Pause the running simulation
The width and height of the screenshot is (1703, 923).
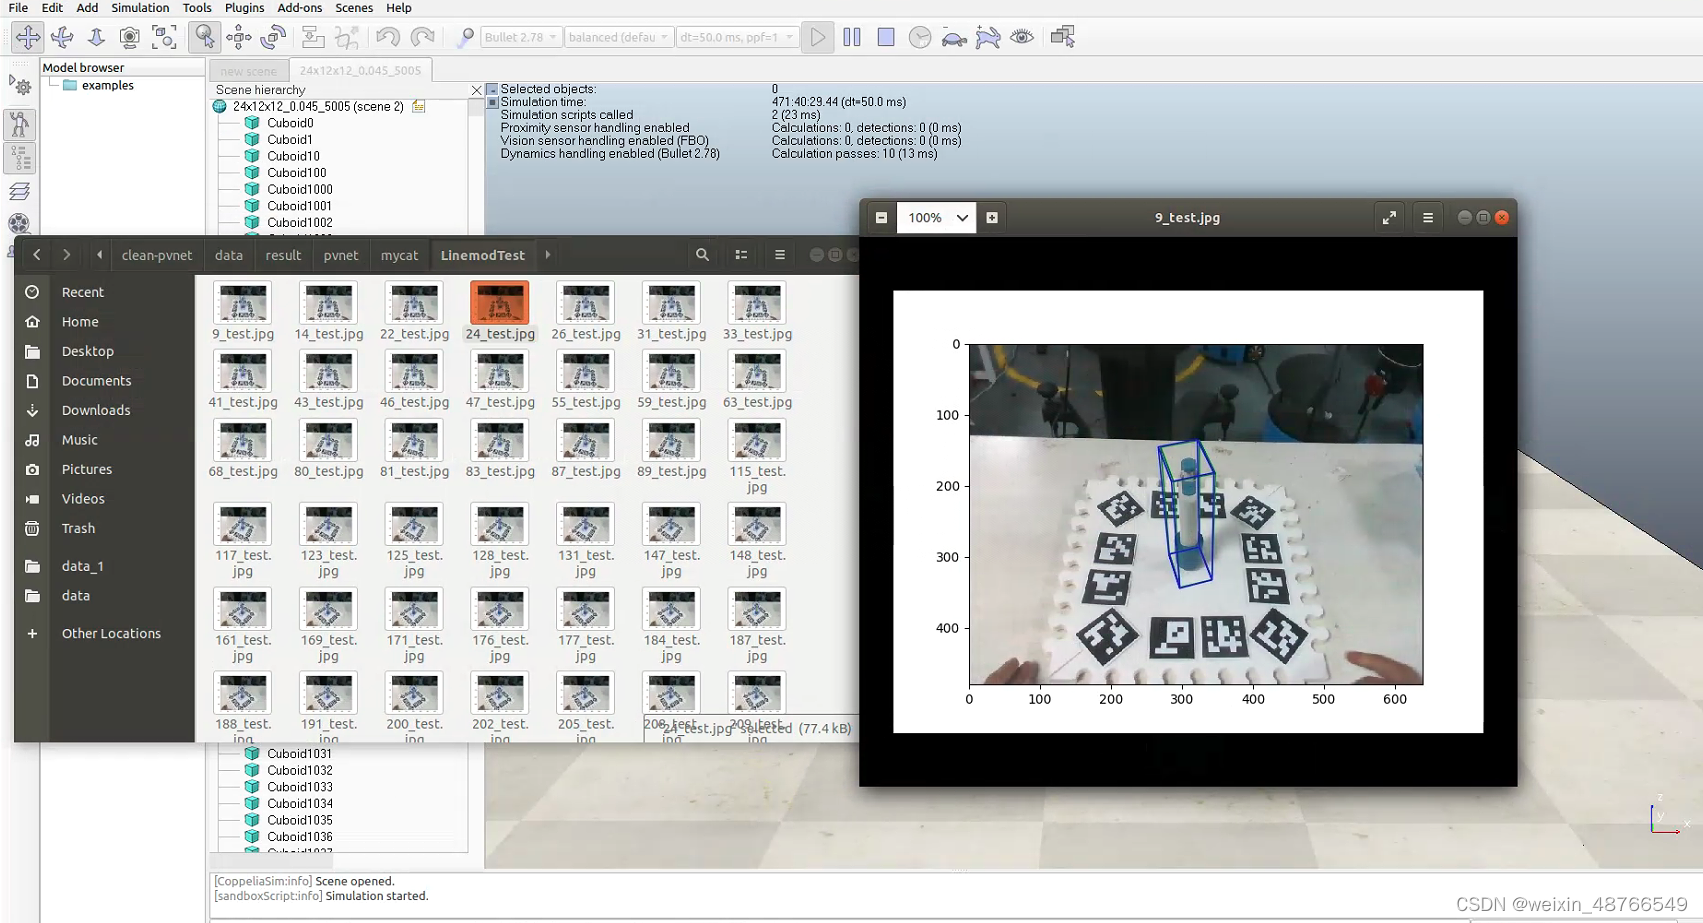[852, 37]
